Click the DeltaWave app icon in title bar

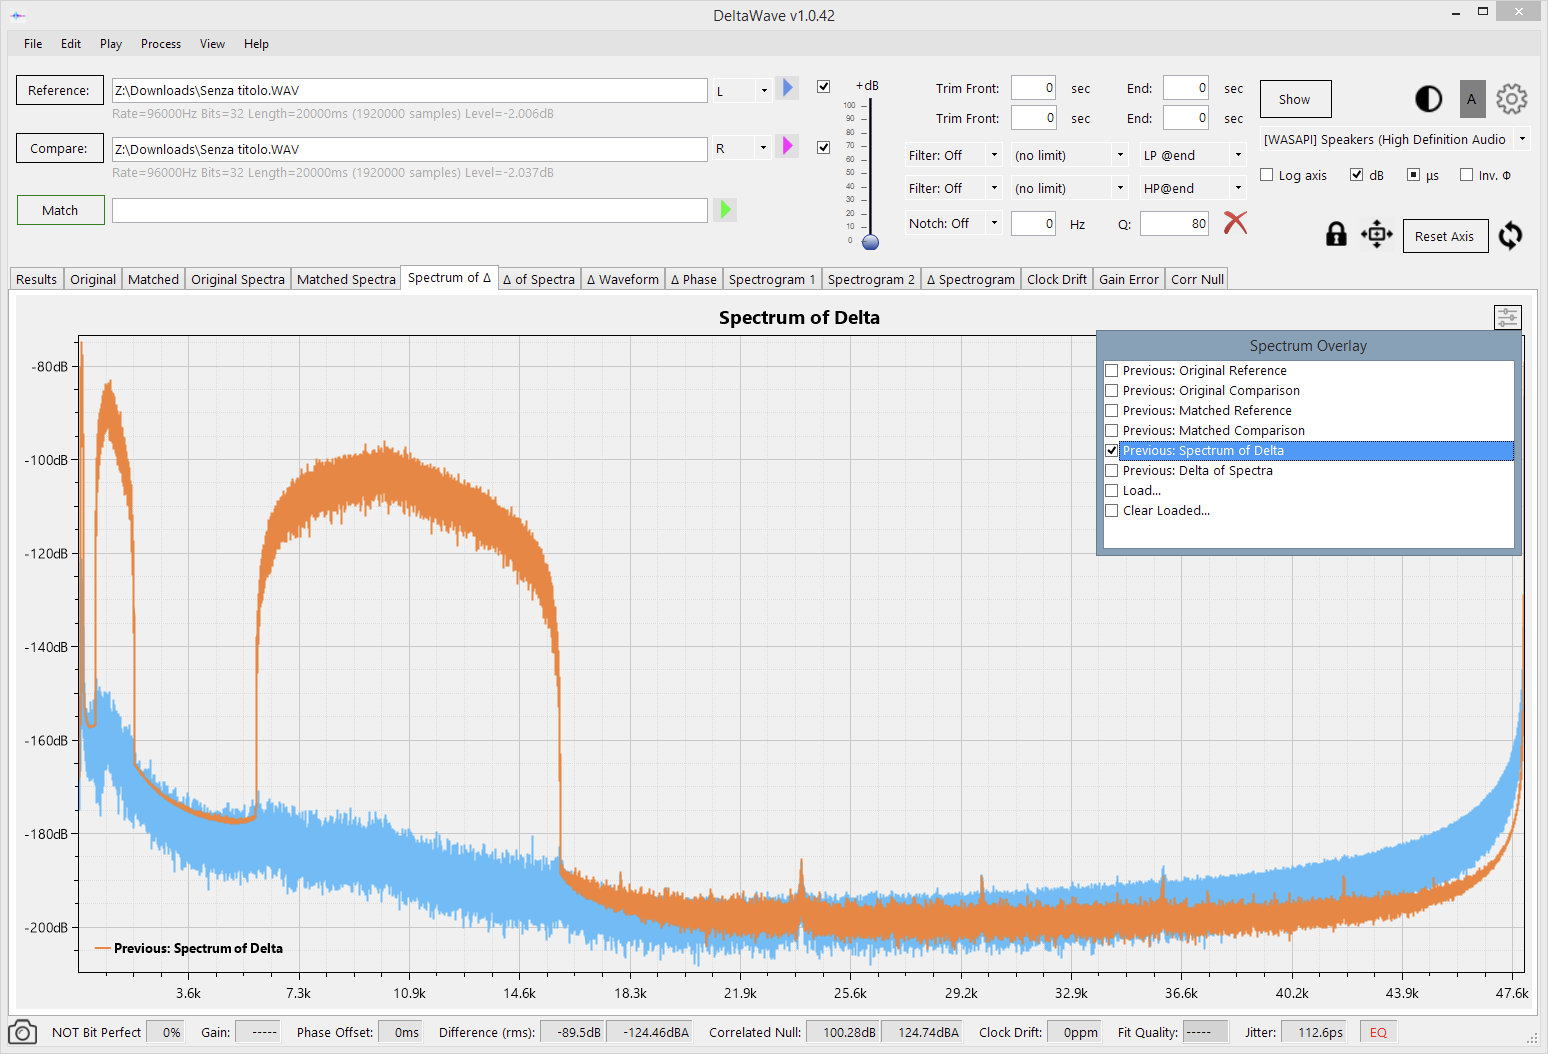[18, 15]
